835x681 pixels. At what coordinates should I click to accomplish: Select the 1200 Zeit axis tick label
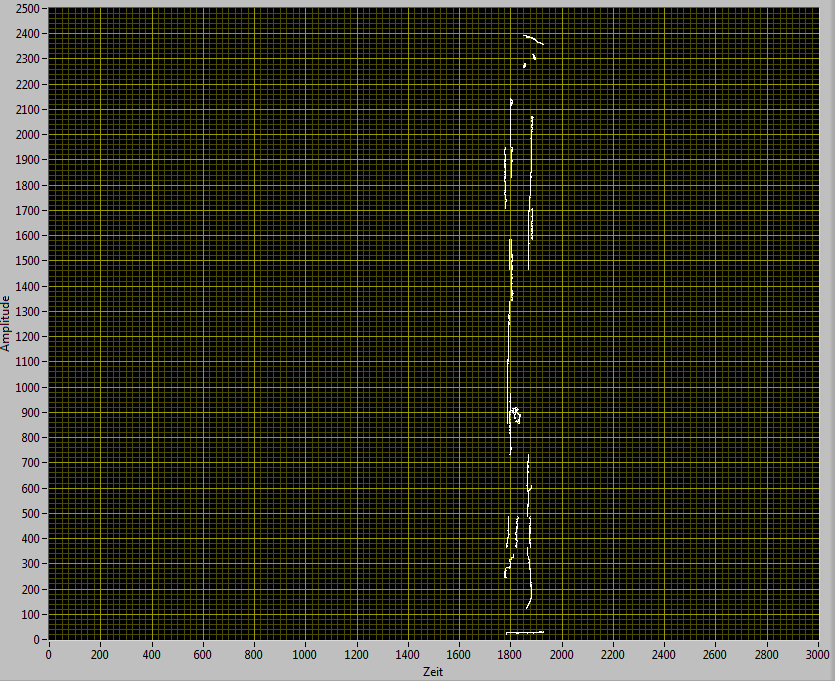(356, 655)
